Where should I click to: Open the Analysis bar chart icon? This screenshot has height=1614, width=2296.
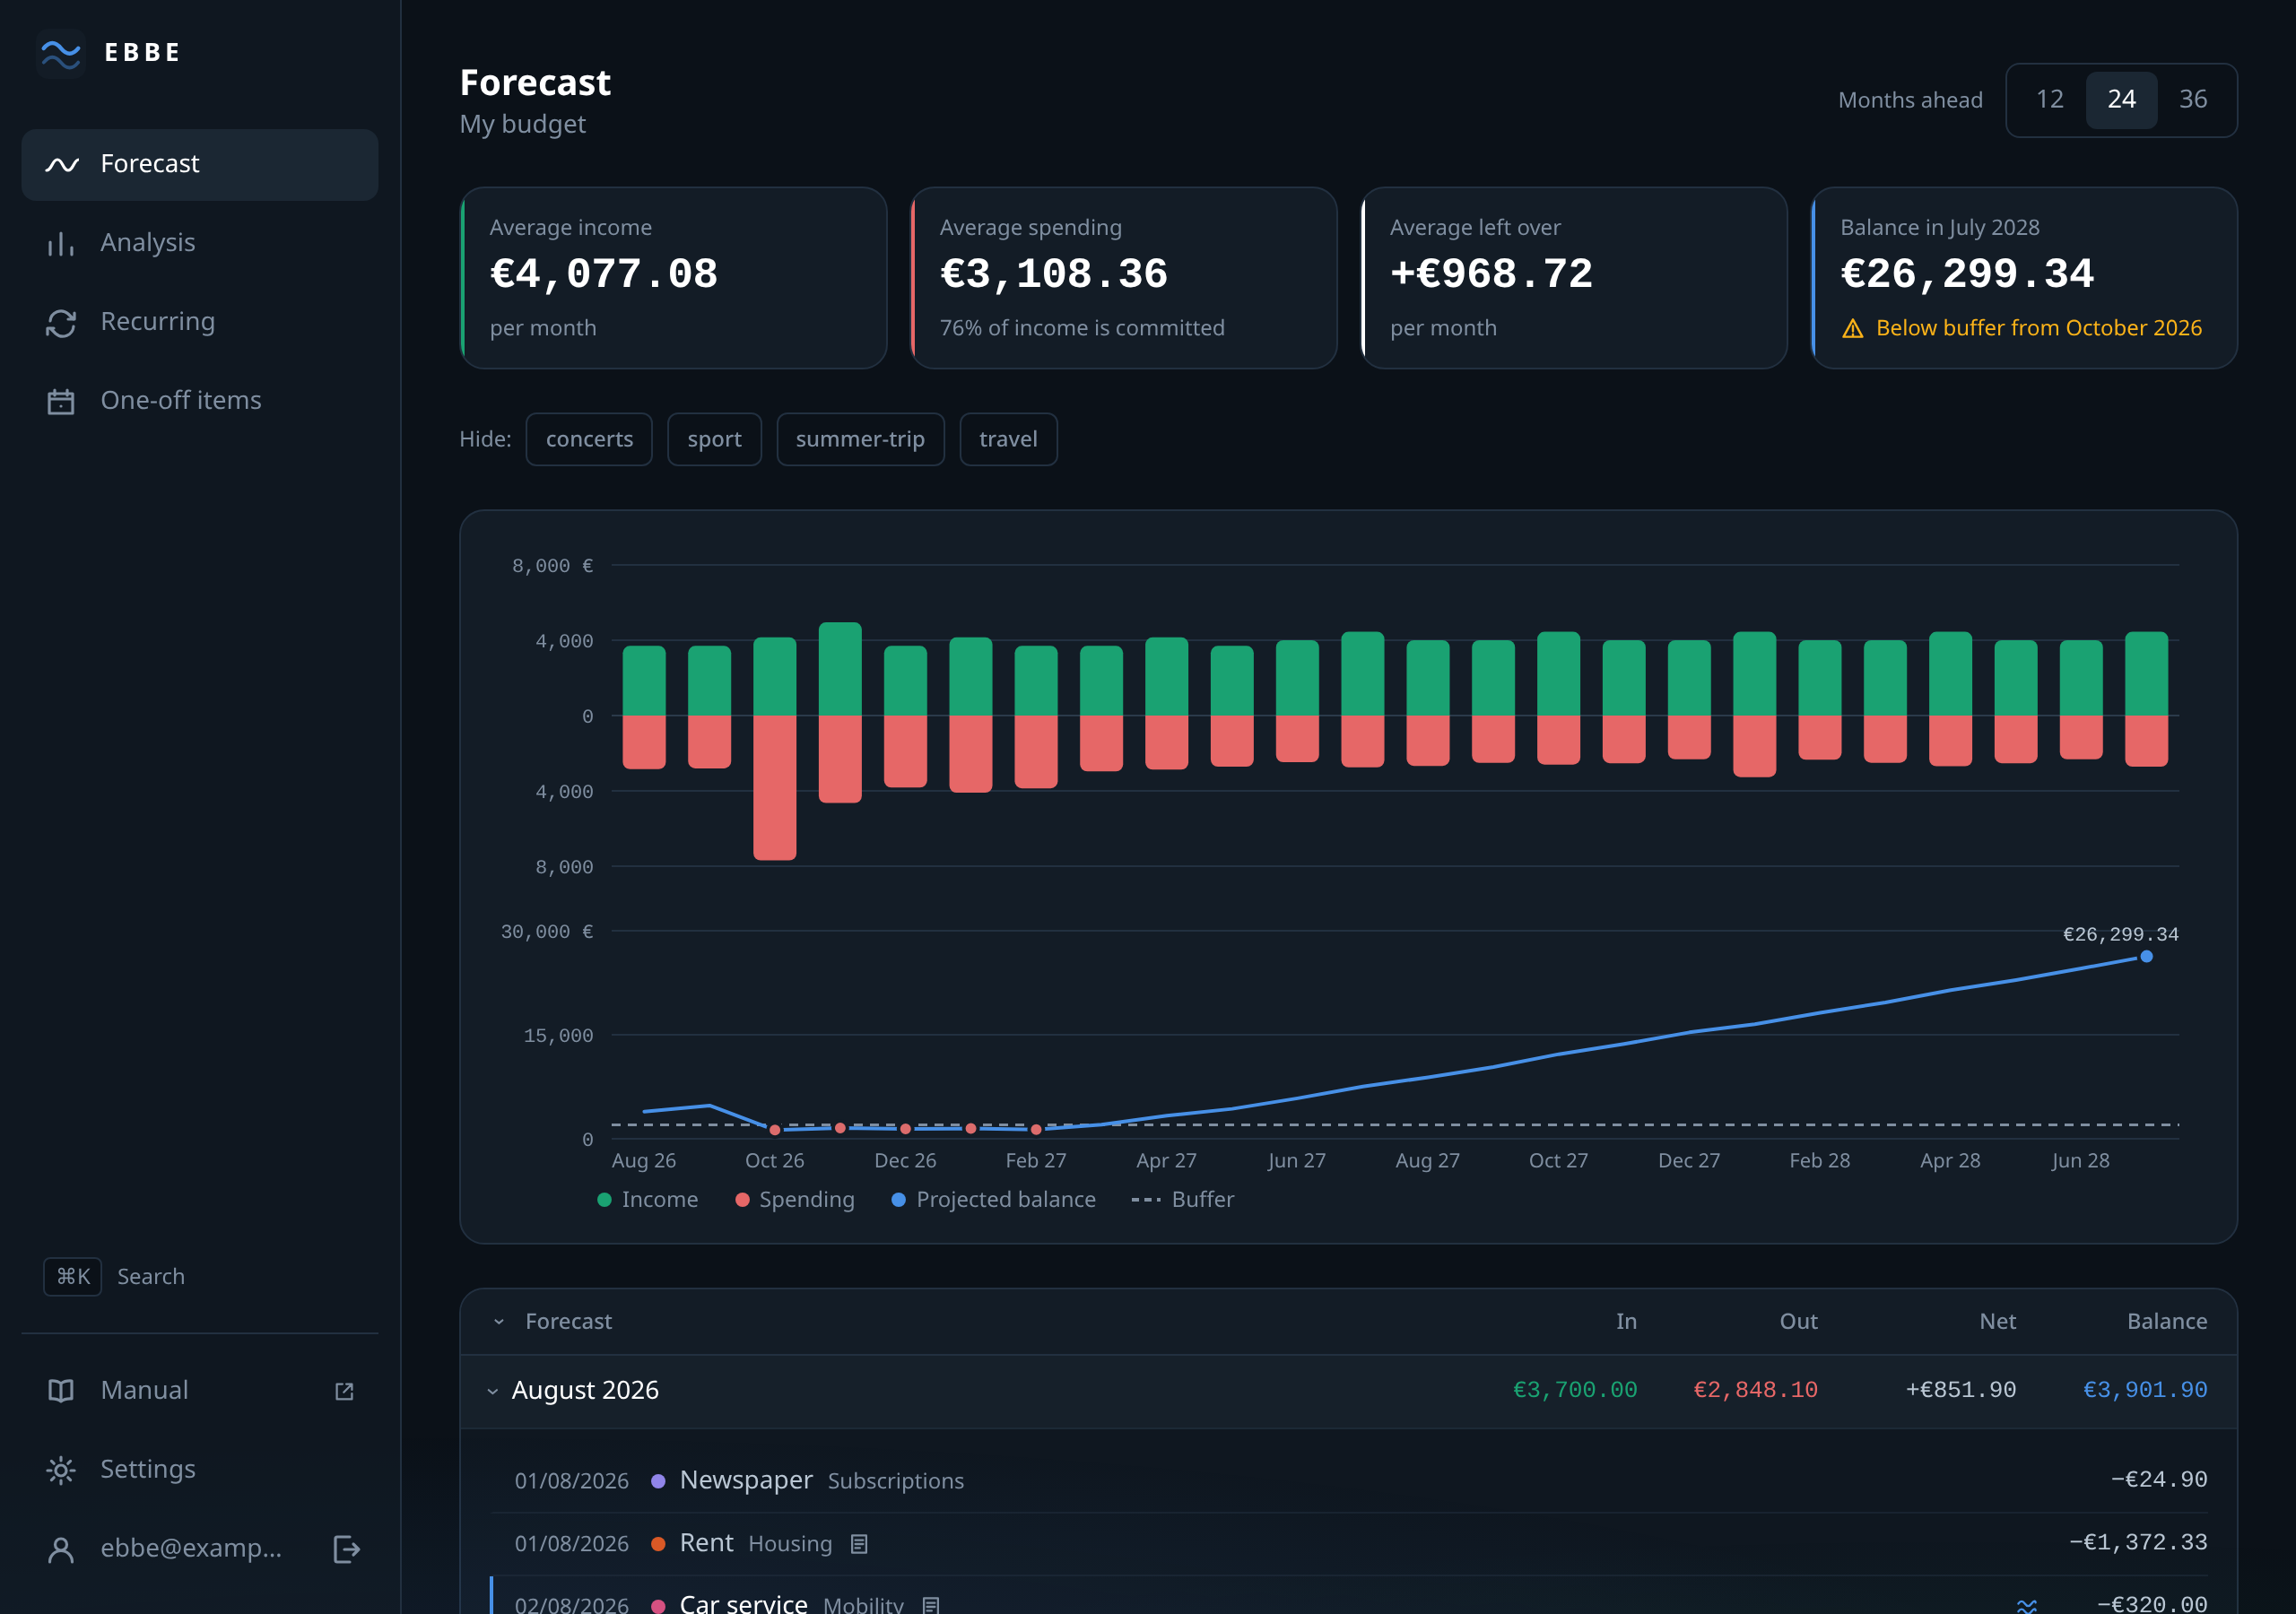[61, 243]
